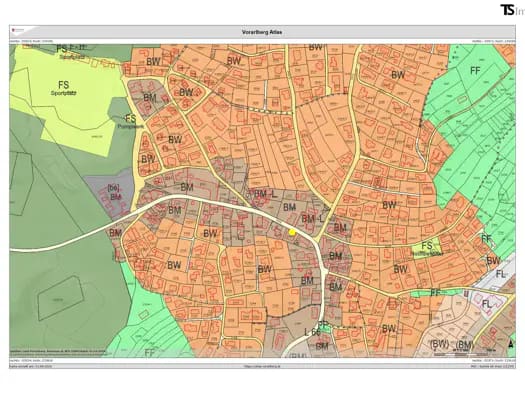Click the coordinate readout at the top left
The height and width of the screenshot is (394, 525).
coord(31,41)
